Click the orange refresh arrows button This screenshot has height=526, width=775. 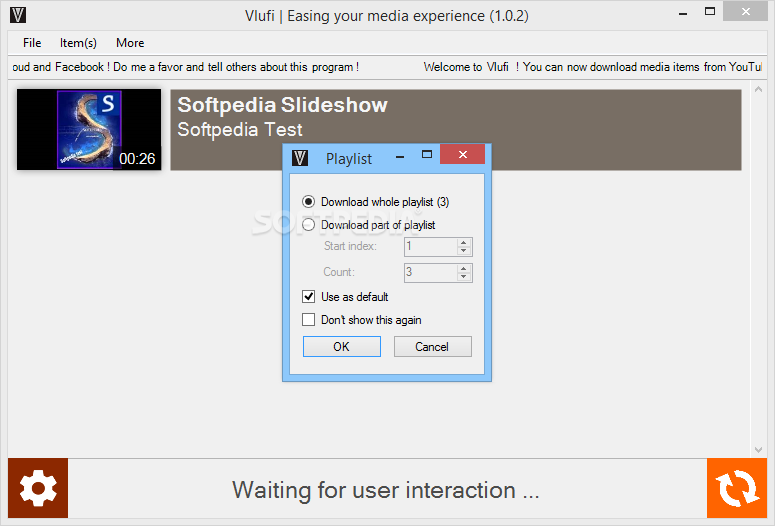click(x=737, y=488)
